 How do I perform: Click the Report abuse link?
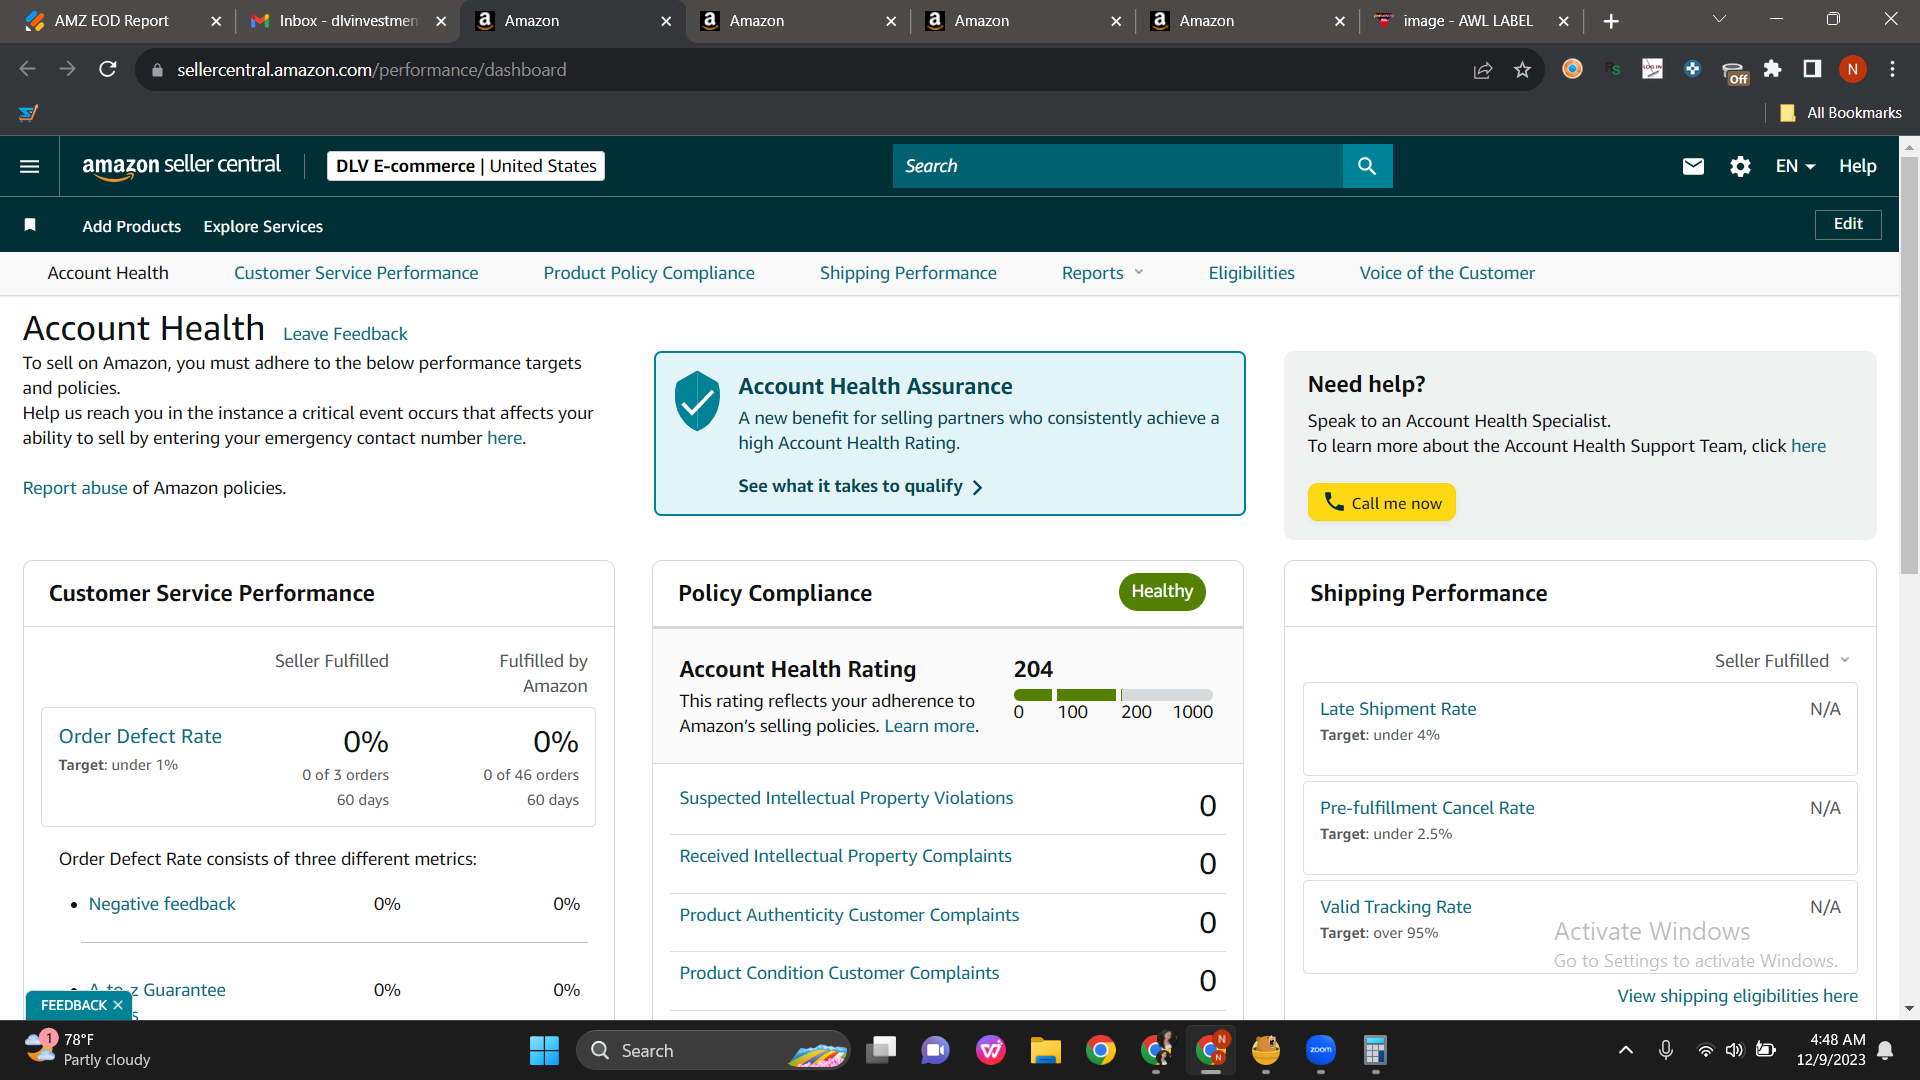tap(75, 488)
